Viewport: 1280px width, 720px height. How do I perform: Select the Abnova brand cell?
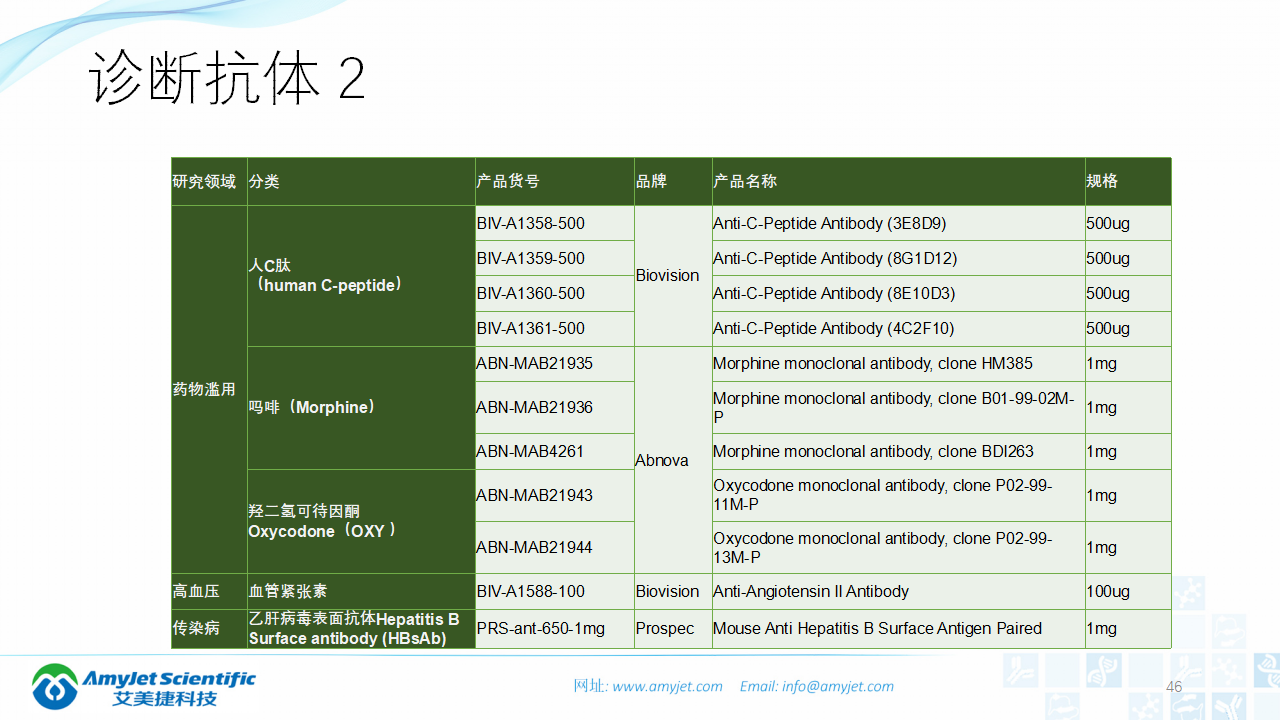[x=658, y=460]
